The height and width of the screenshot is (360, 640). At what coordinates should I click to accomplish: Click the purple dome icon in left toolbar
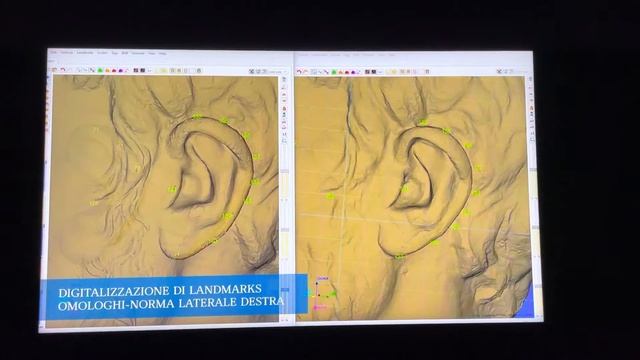click(120, 70)
